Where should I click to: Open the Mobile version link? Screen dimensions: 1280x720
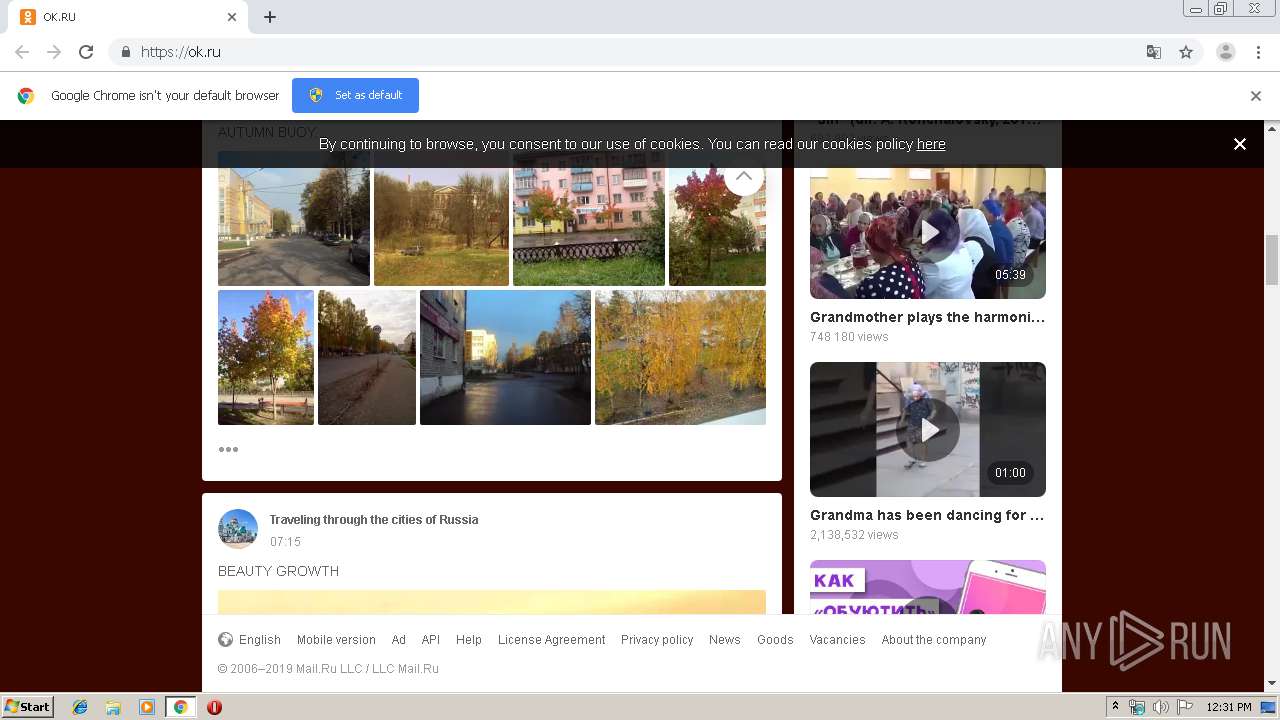[336, 640]
